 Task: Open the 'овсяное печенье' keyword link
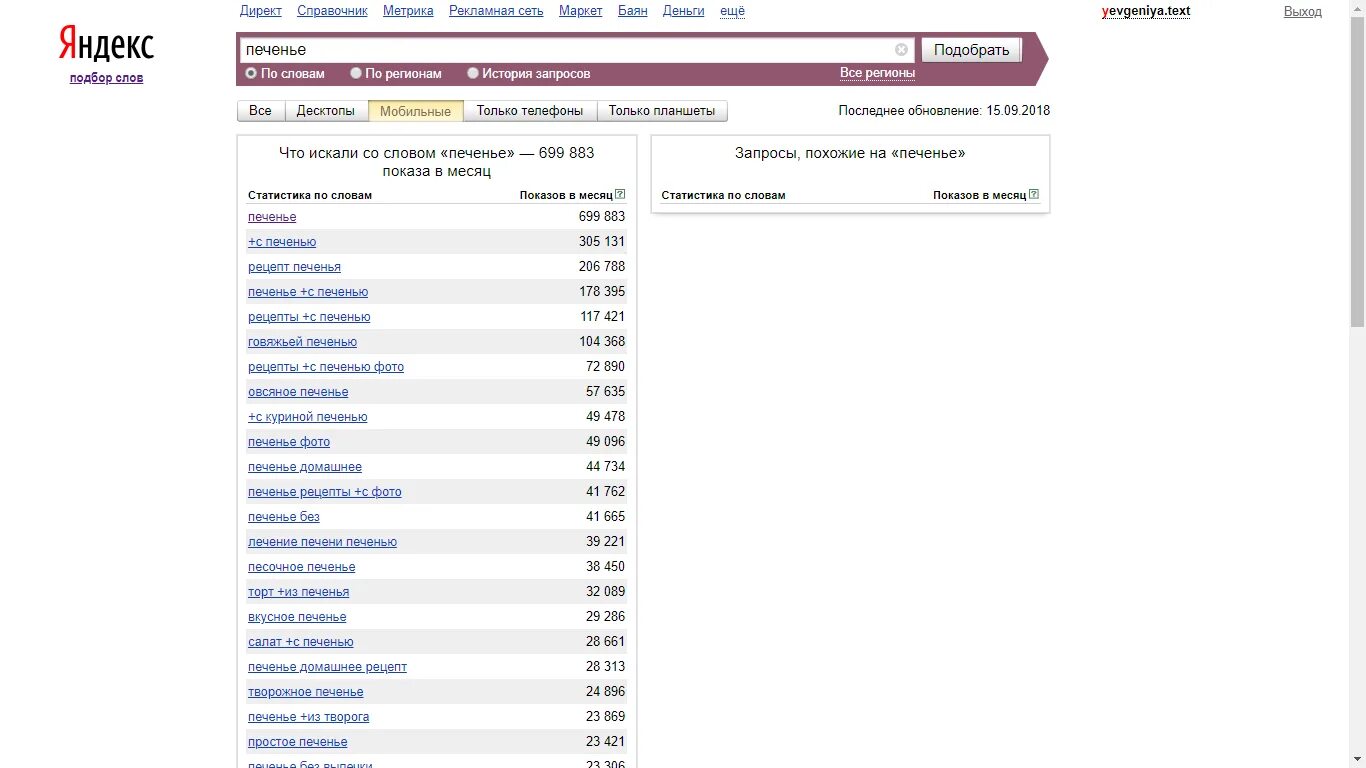298,392
